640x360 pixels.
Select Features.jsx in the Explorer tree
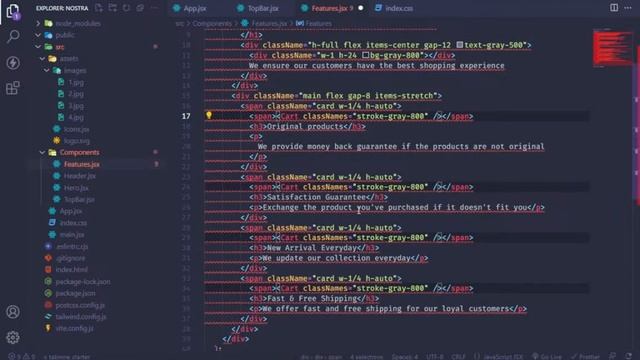tap(82, 164)
